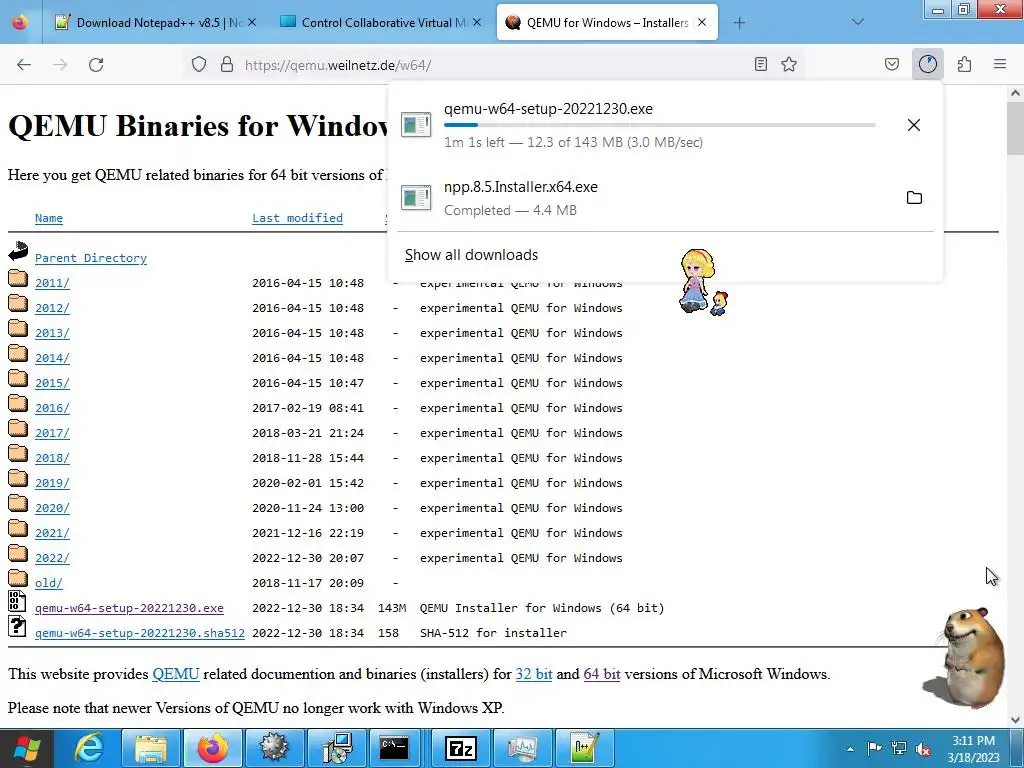Screen dimensions: 1024x768
Task: Open the 2017/ folder link
Action: (x=52, y=433)
